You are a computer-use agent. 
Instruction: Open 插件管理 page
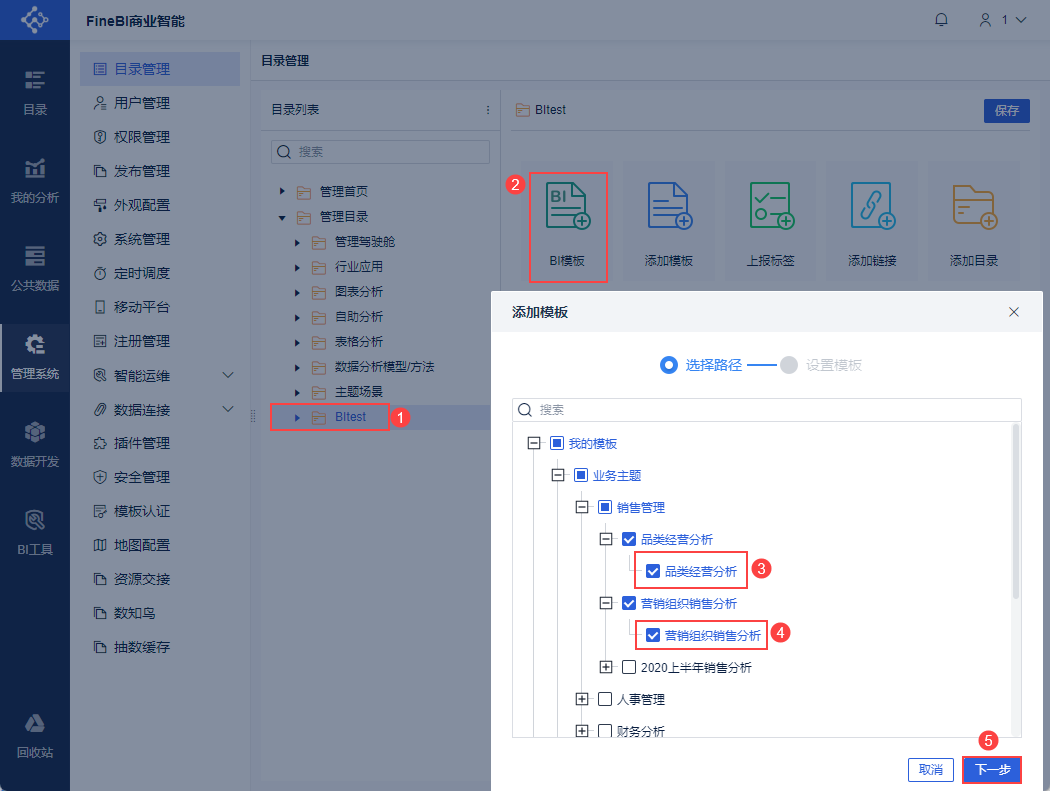pyautogui.click(x=160, y=443)
